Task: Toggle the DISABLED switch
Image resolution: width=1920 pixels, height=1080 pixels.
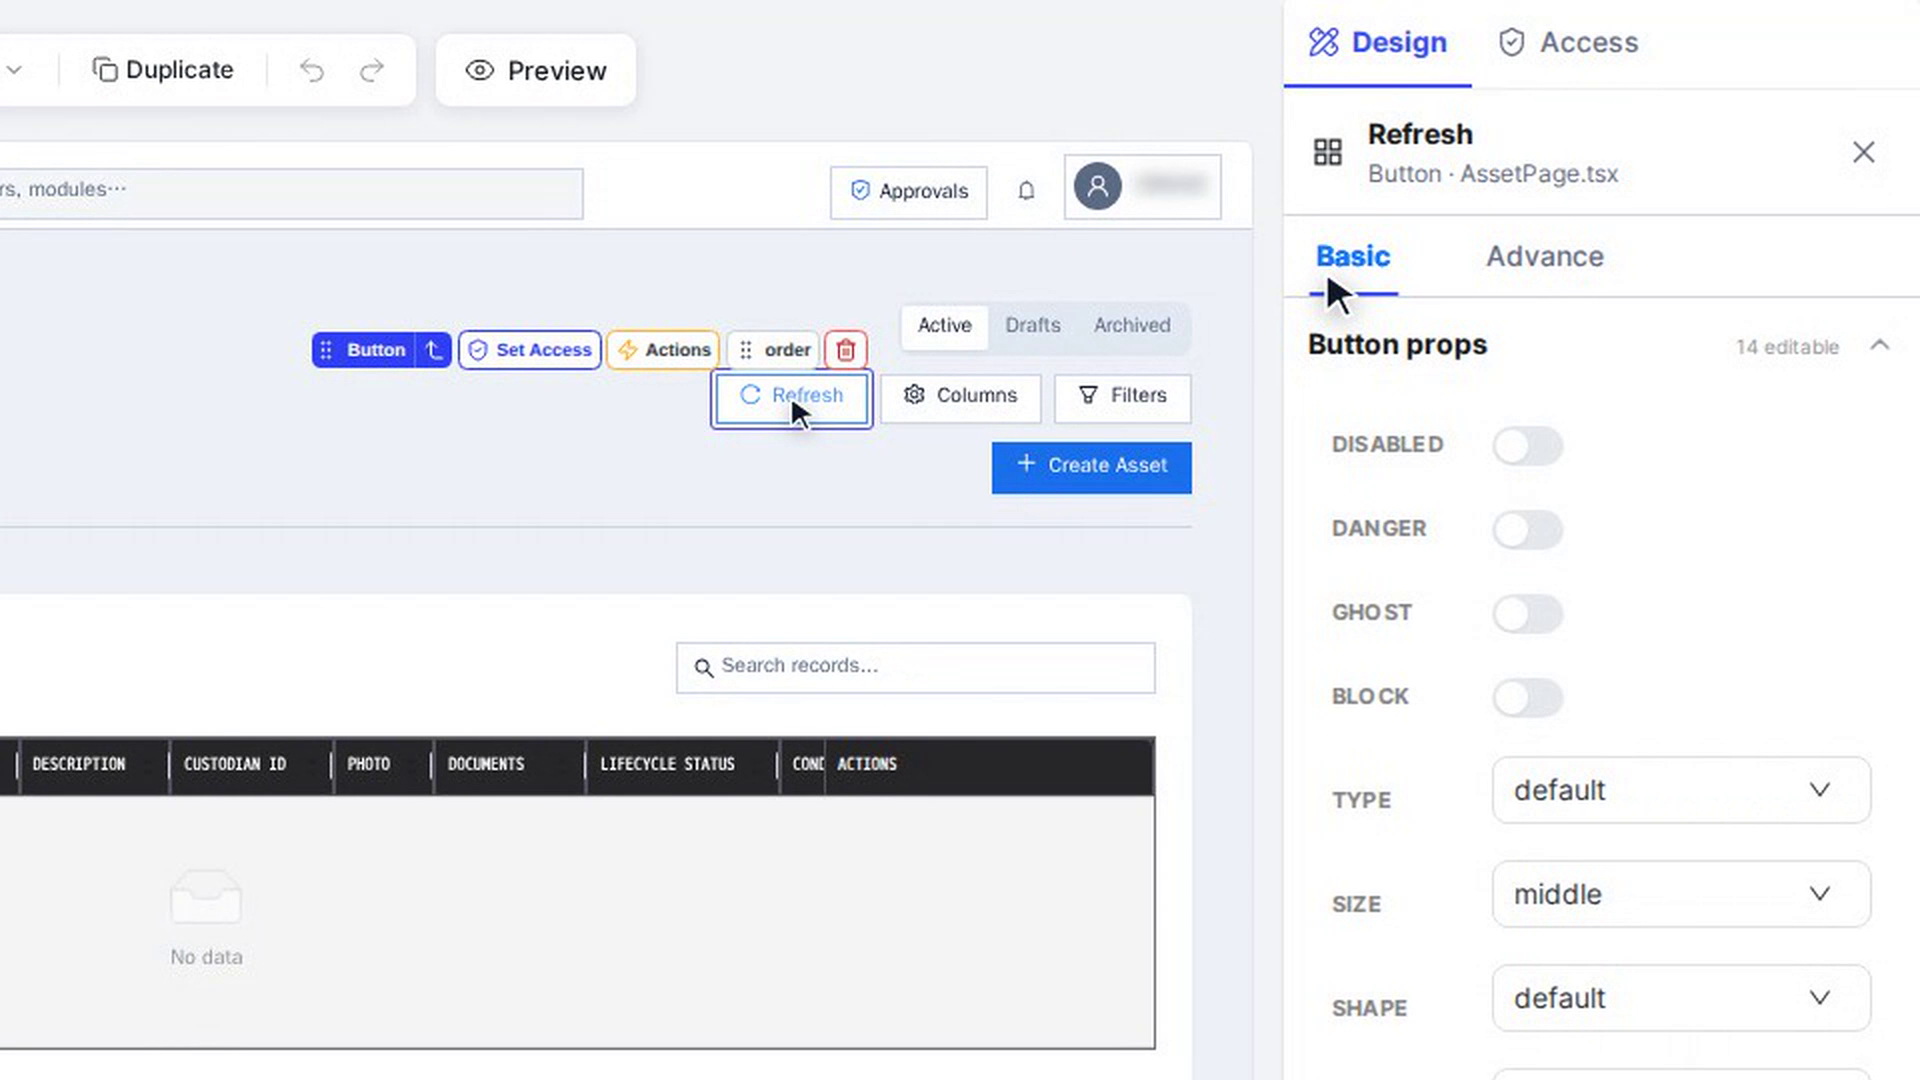Action: pos(1528,445)
